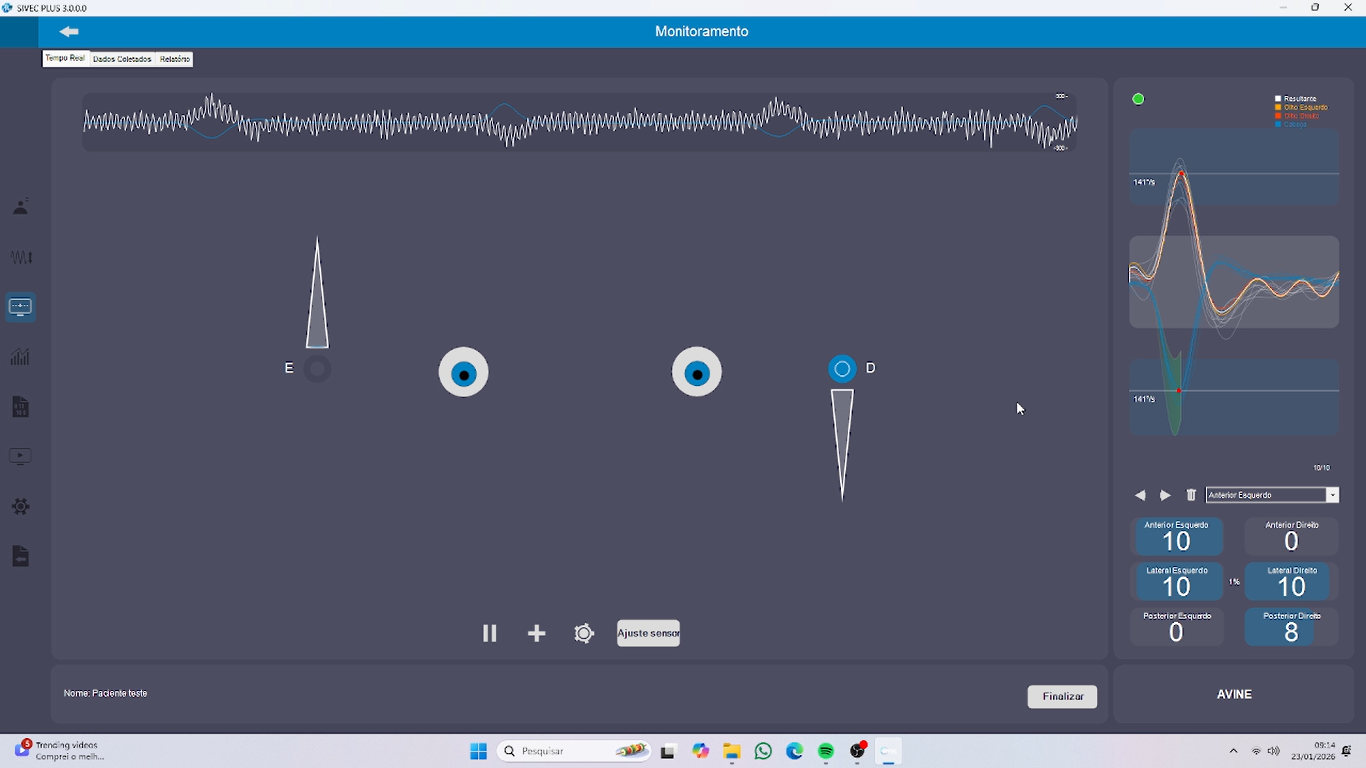
Task: Open the bar chart sidebar icon
Action: pos(20,357)
